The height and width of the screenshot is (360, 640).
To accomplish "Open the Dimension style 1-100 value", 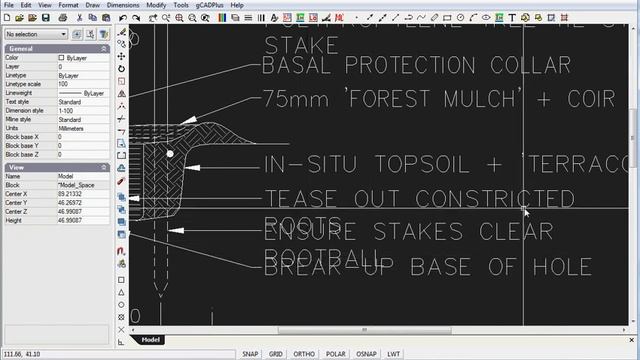I will [x=83, y=111].
